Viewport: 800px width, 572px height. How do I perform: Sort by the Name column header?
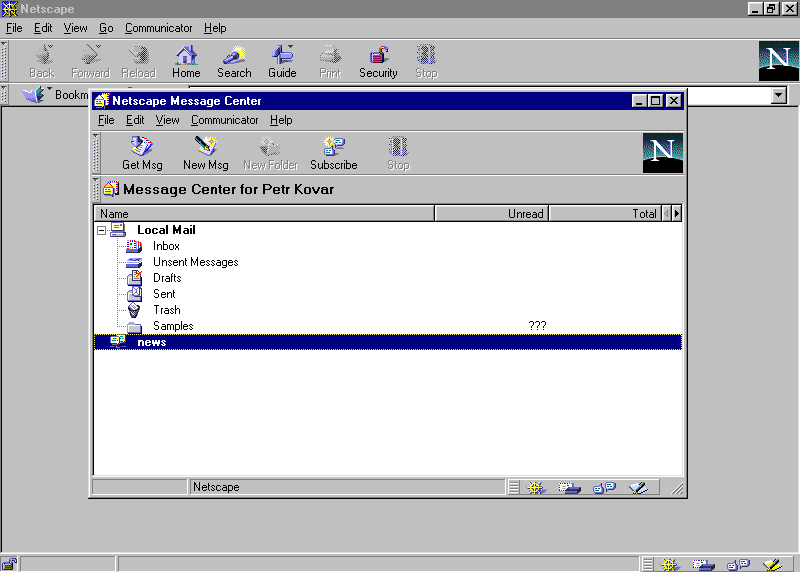coord(264,213)
